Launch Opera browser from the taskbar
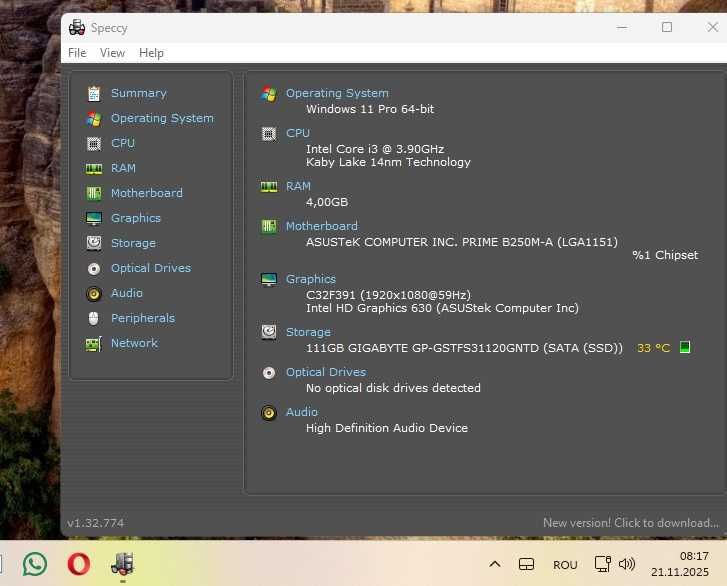Screen dimensions: 727x586 79,564
